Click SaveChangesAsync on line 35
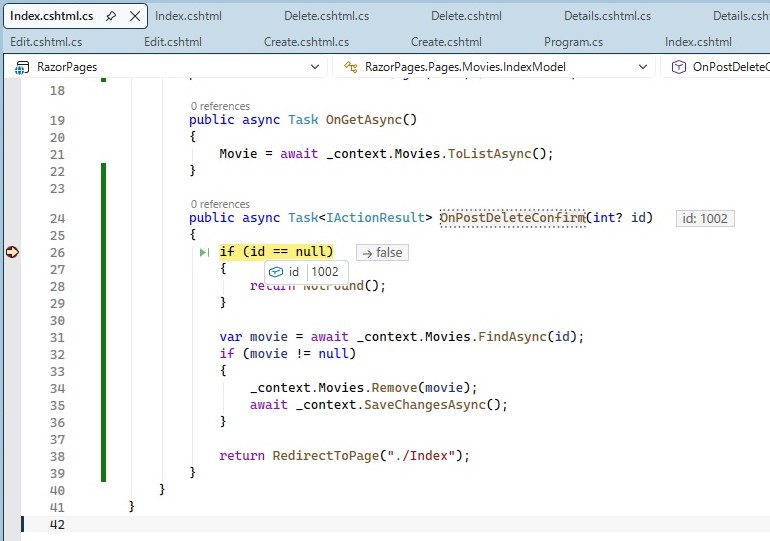This screenshot has height=541, width=770. pyautogui.click(x=425, y=405)
